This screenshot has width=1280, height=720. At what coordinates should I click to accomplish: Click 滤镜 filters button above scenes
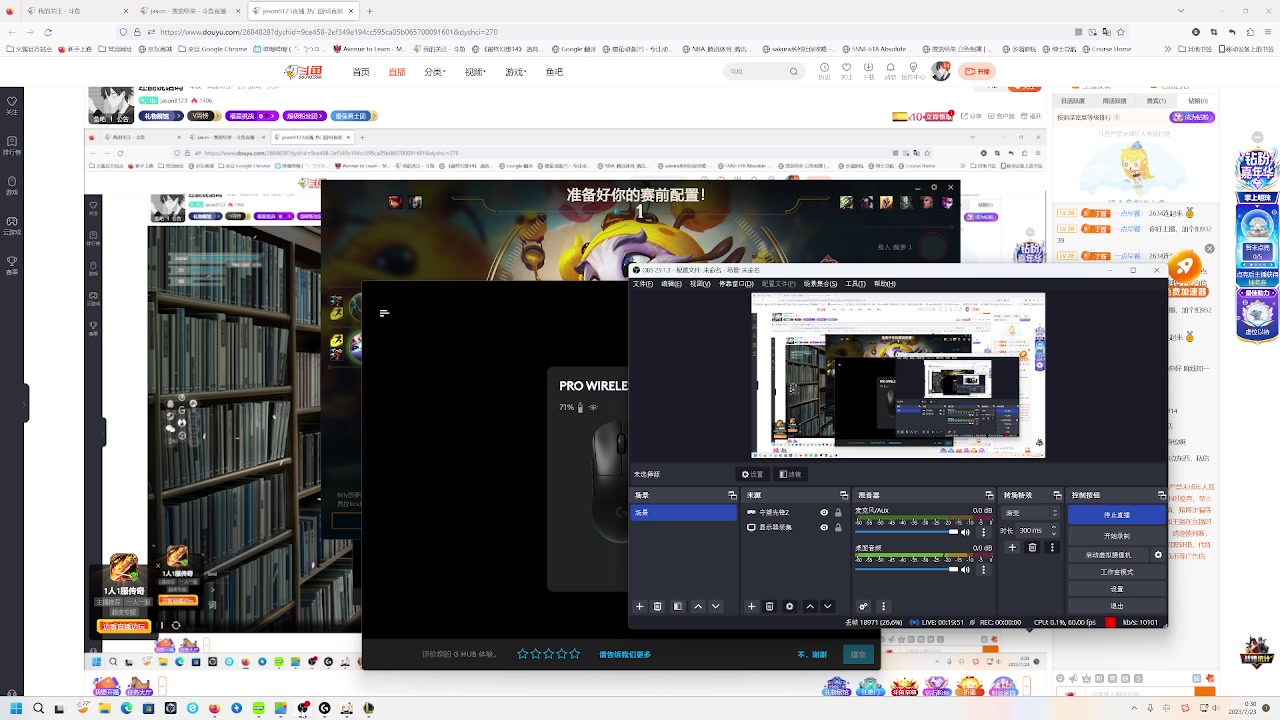[x=790, y=474]
